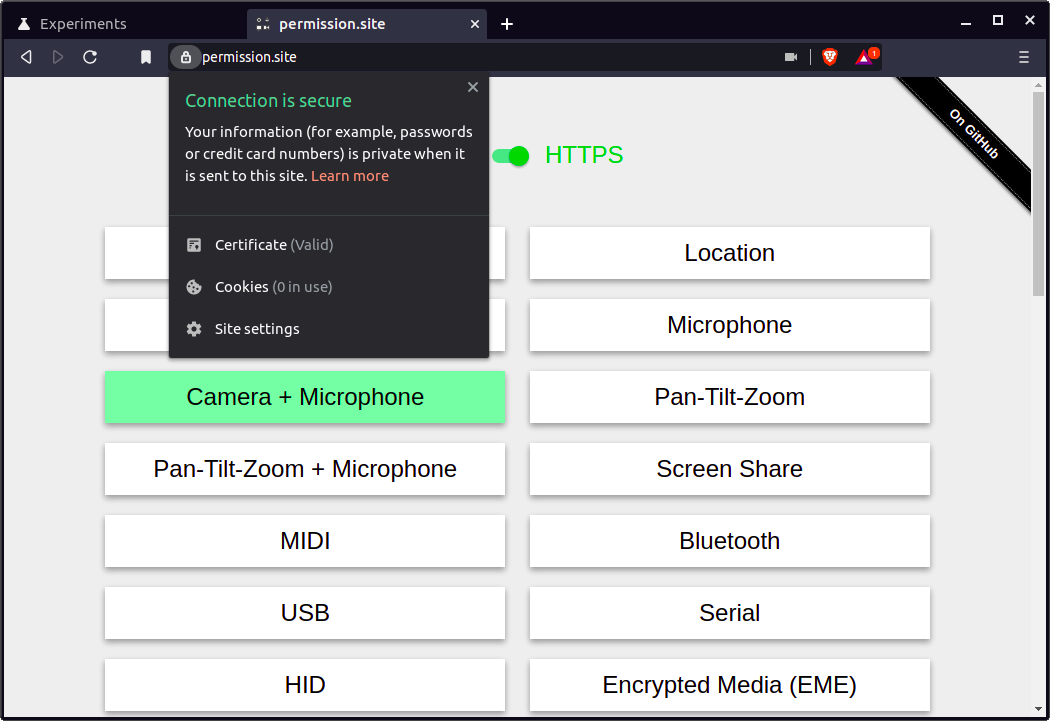Switch to the Experiments tab
The width and height of the screenshot is (1050, 721).
124,24
